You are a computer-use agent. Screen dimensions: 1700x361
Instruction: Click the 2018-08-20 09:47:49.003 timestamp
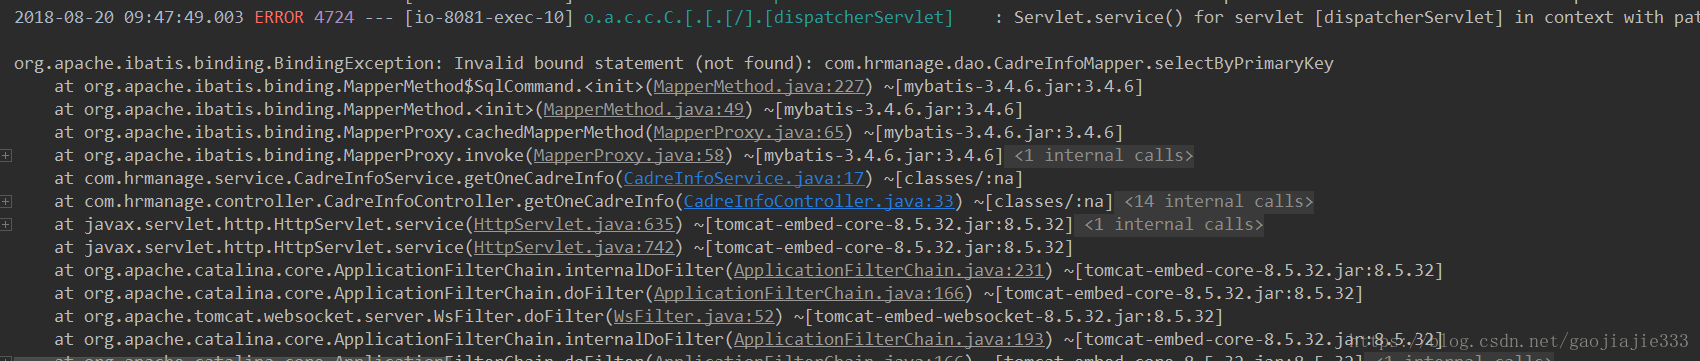click(x=128, y=18)
